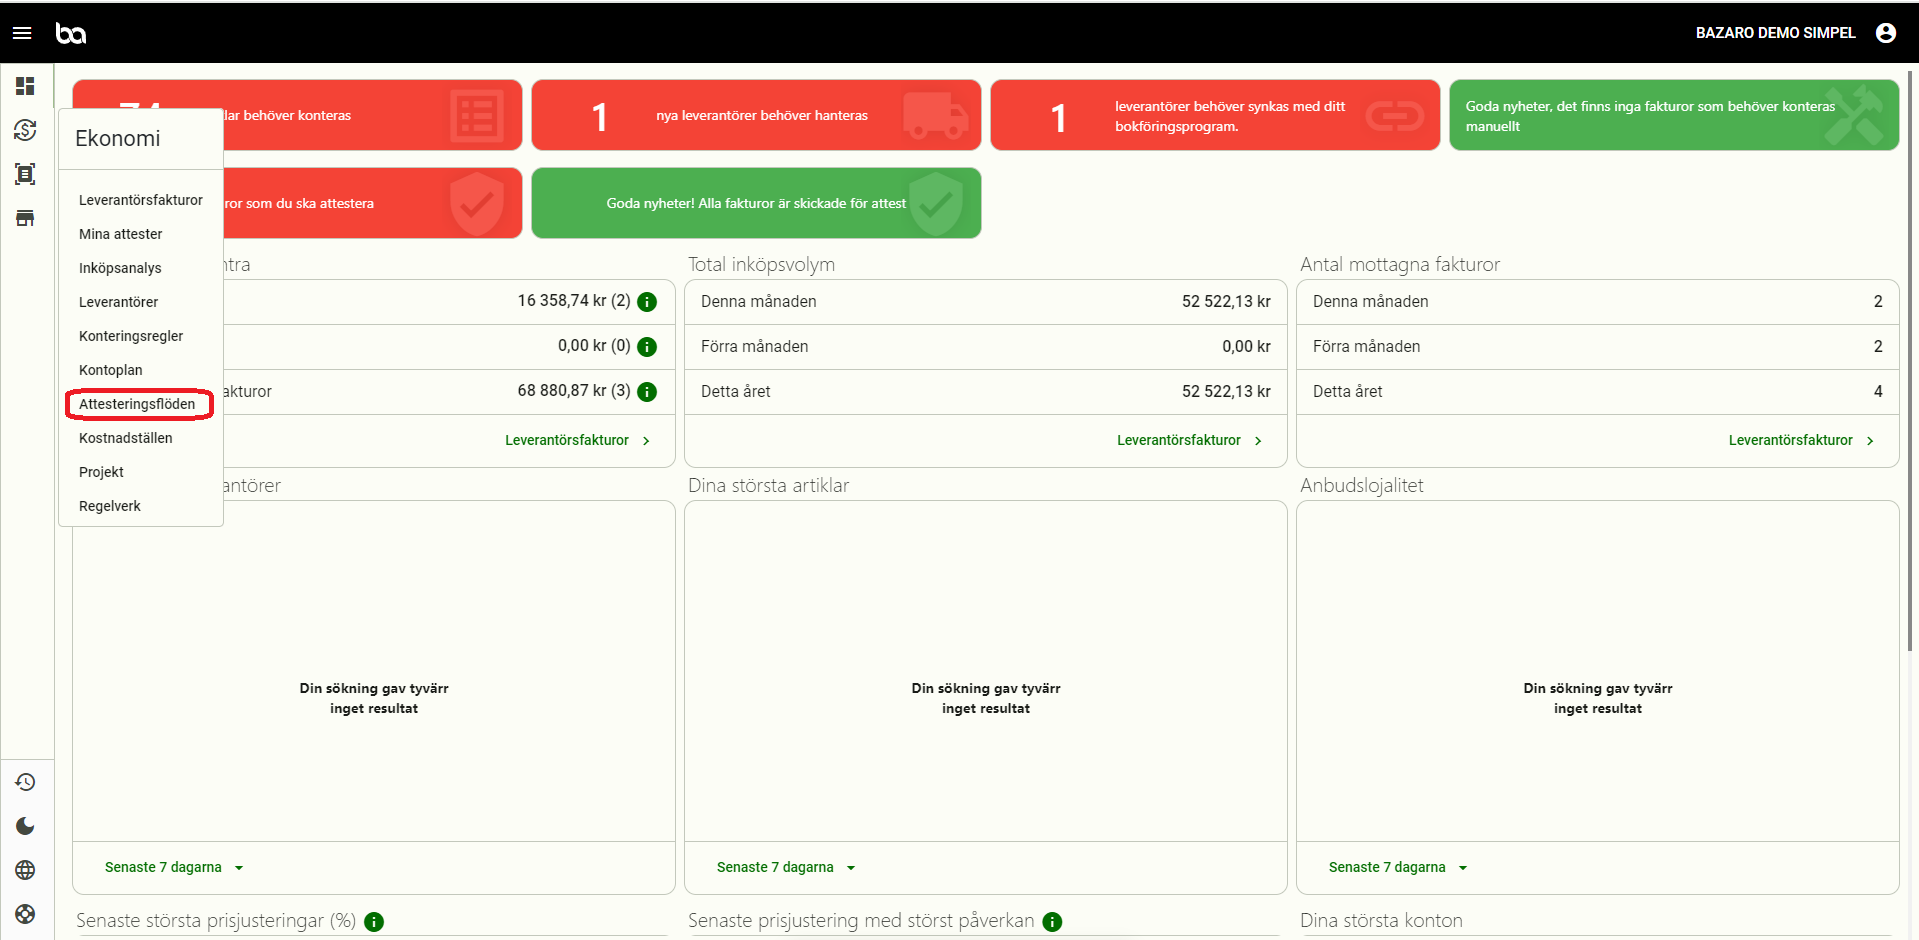Open the language globe icon
The height and width of the screenshot is (940, 1919).
tap(25, 870)
